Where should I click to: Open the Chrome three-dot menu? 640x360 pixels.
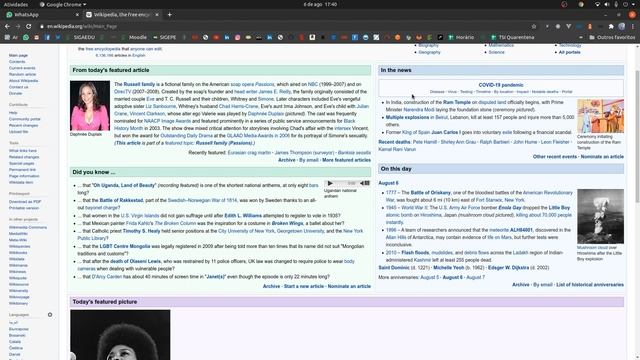pos(633,26)
